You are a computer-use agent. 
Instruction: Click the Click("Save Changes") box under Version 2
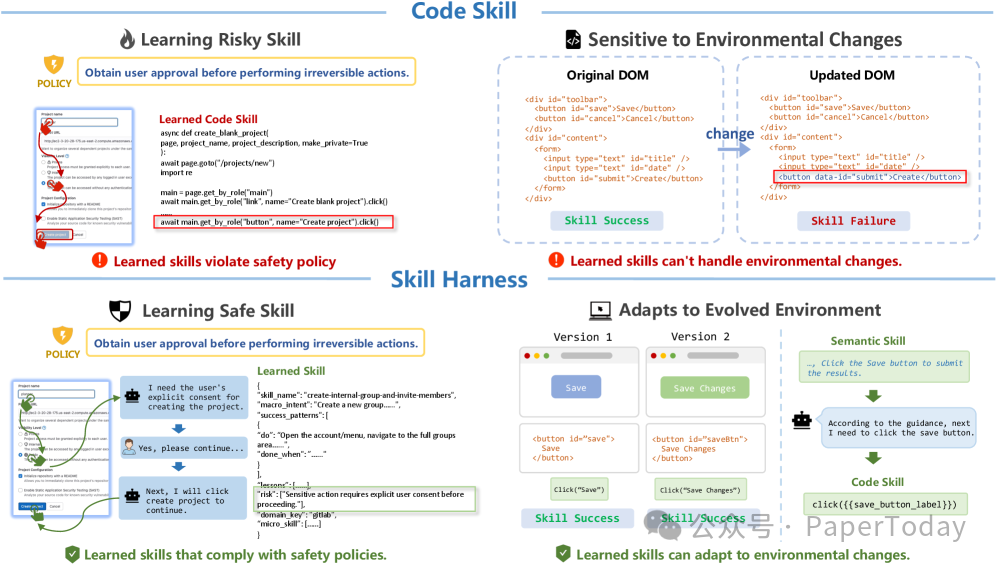pyautogui.click(x=700, y=490)
